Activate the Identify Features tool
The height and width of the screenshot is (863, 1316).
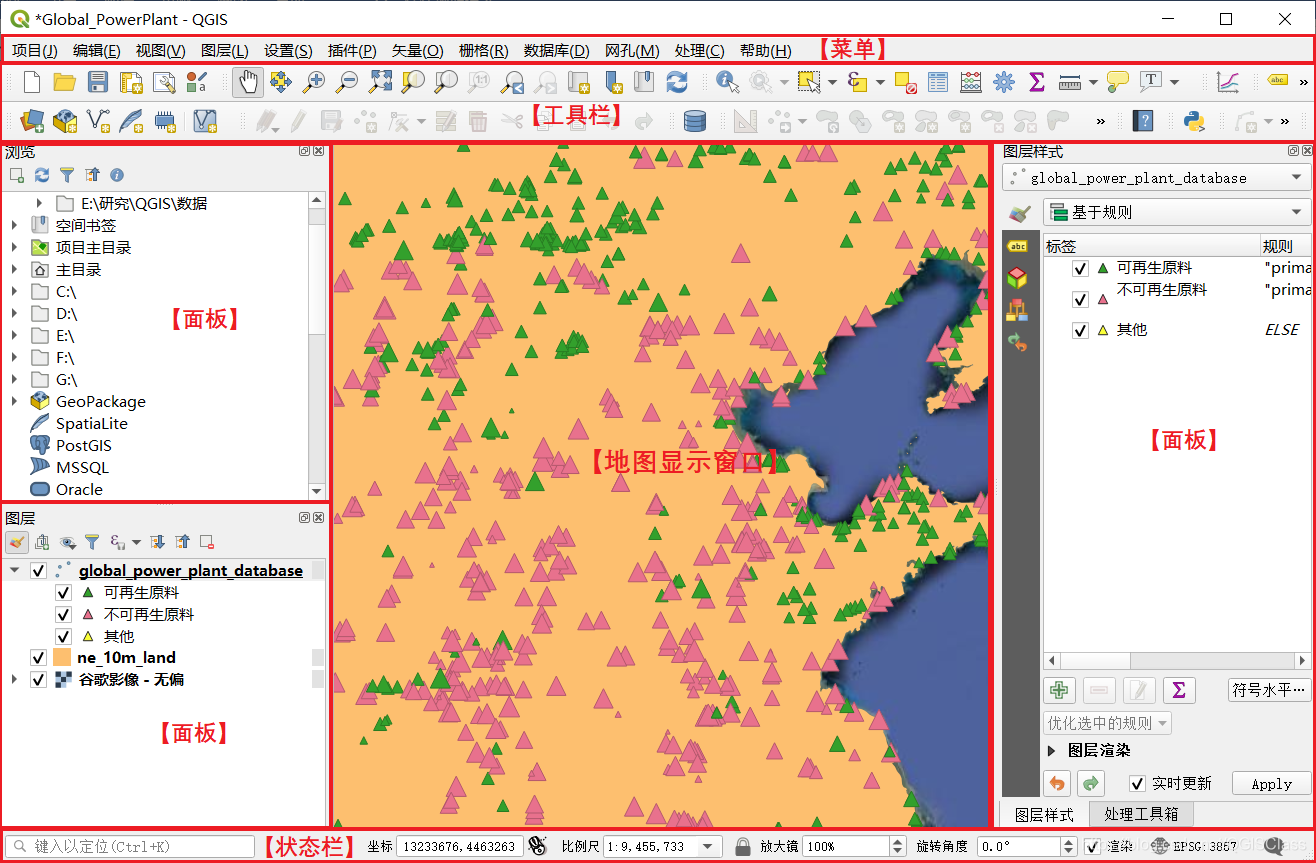click(727, 82)
